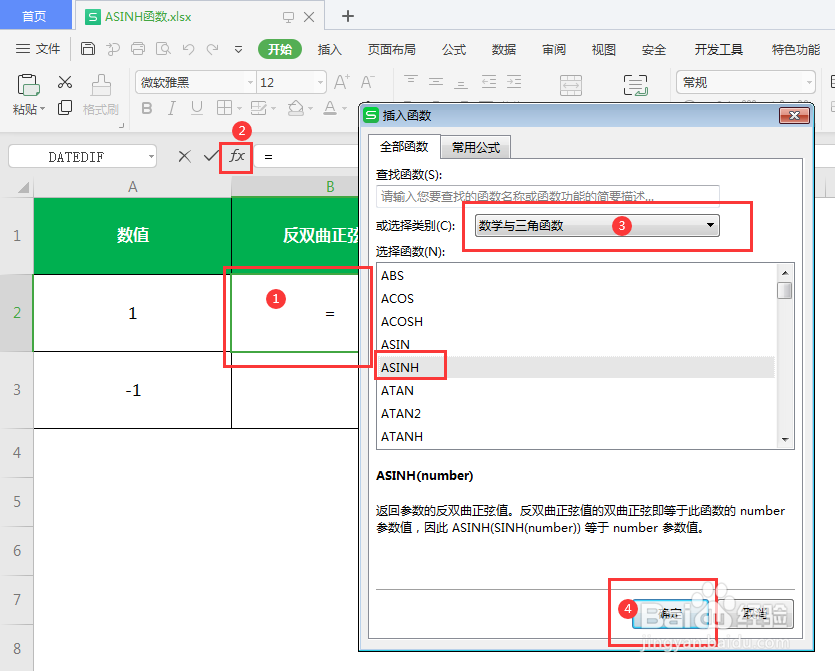Select the 常用公式 tab in dialog
The height and width of the screenshot is (671, 835).
click(476, 148)
